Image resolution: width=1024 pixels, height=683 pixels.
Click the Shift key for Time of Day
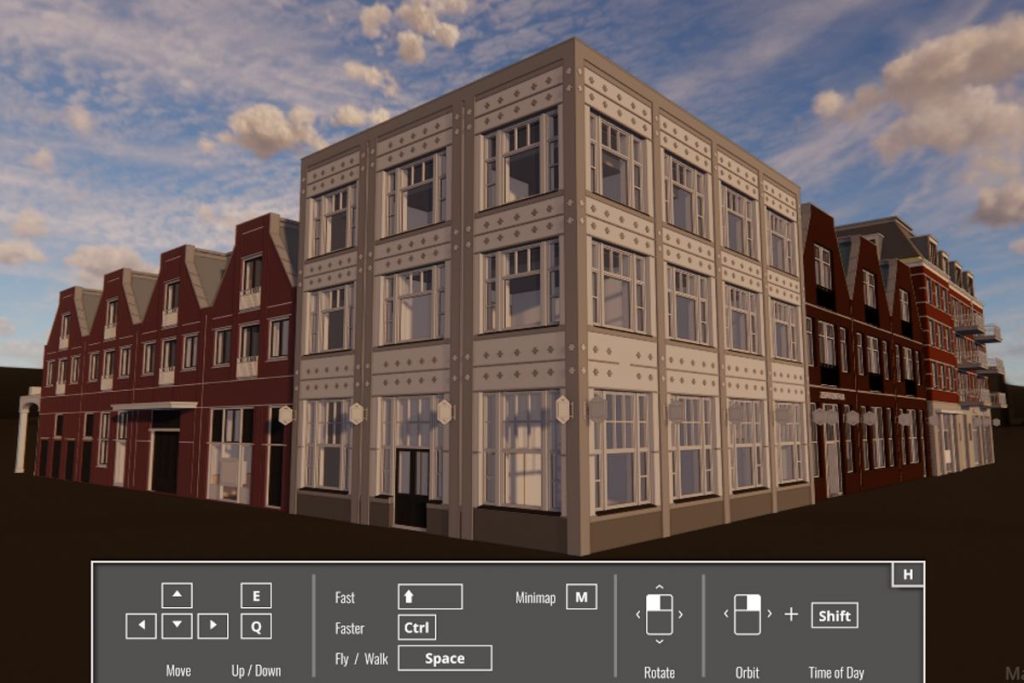[834, 615]
